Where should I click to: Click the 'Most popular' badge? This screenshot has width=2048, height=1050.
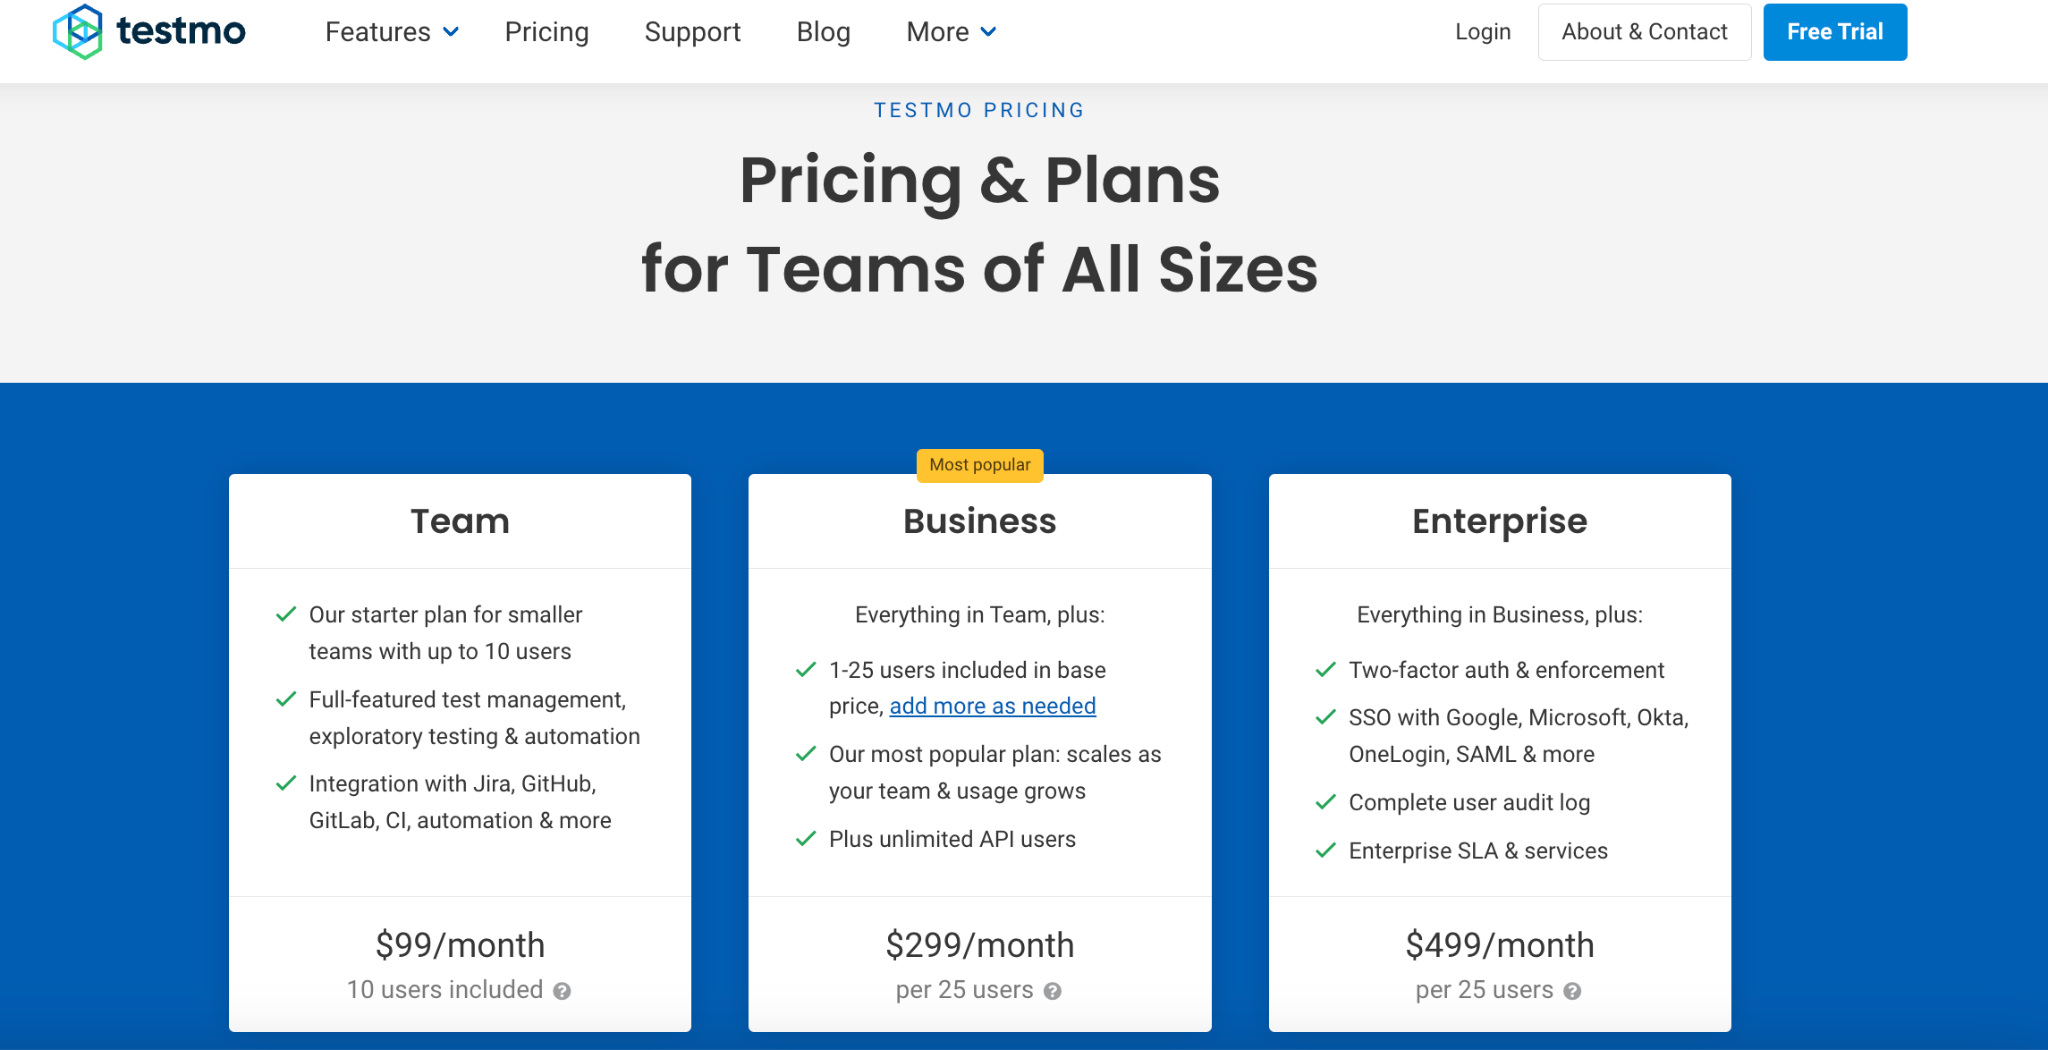979,465
